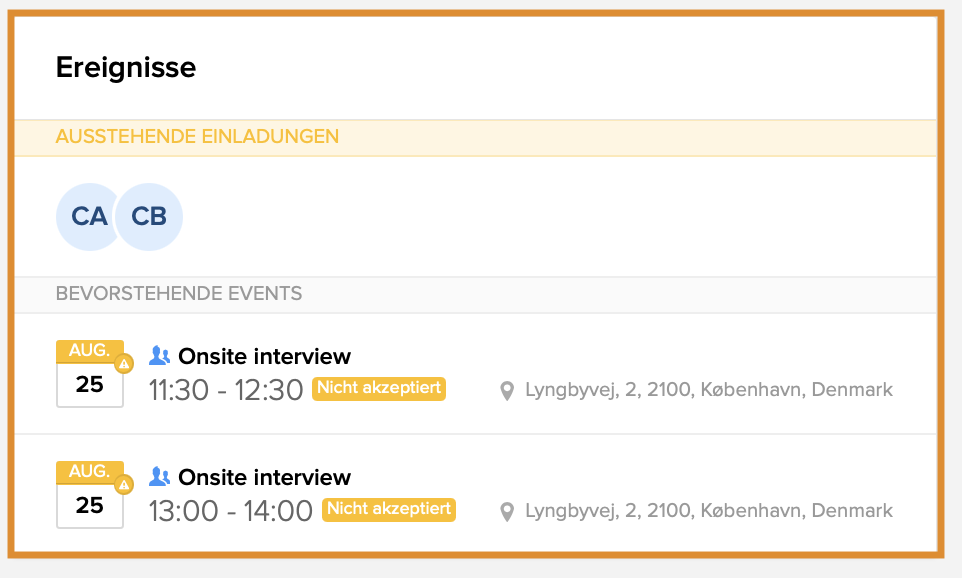
Task: Click the location pin of the 11:30 event
Action: click(x=507, y=390)
